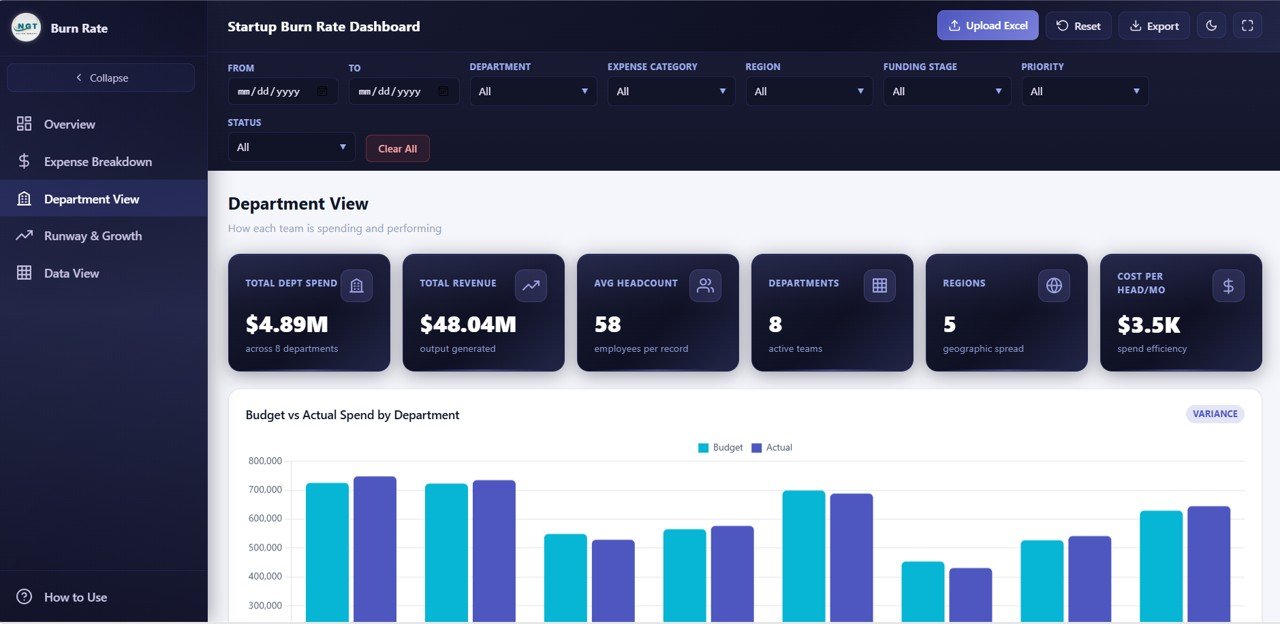Image resolution: width=1280 pixels, height=624 pixels.
Task: Click the Runway & Growth trend icon
Action: coord(25,235)
